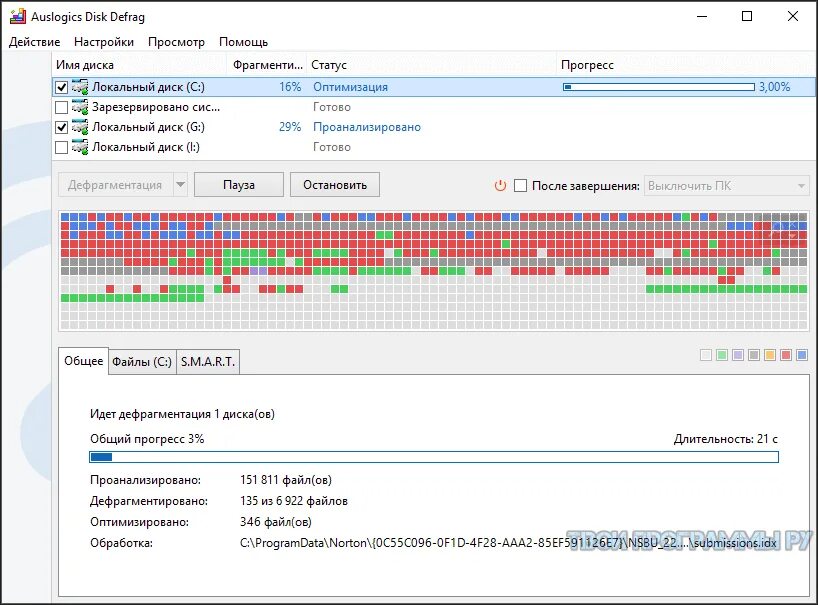Click the drive icon for Локальный диск (C:)
818x605 pixels.
(80, 87)
